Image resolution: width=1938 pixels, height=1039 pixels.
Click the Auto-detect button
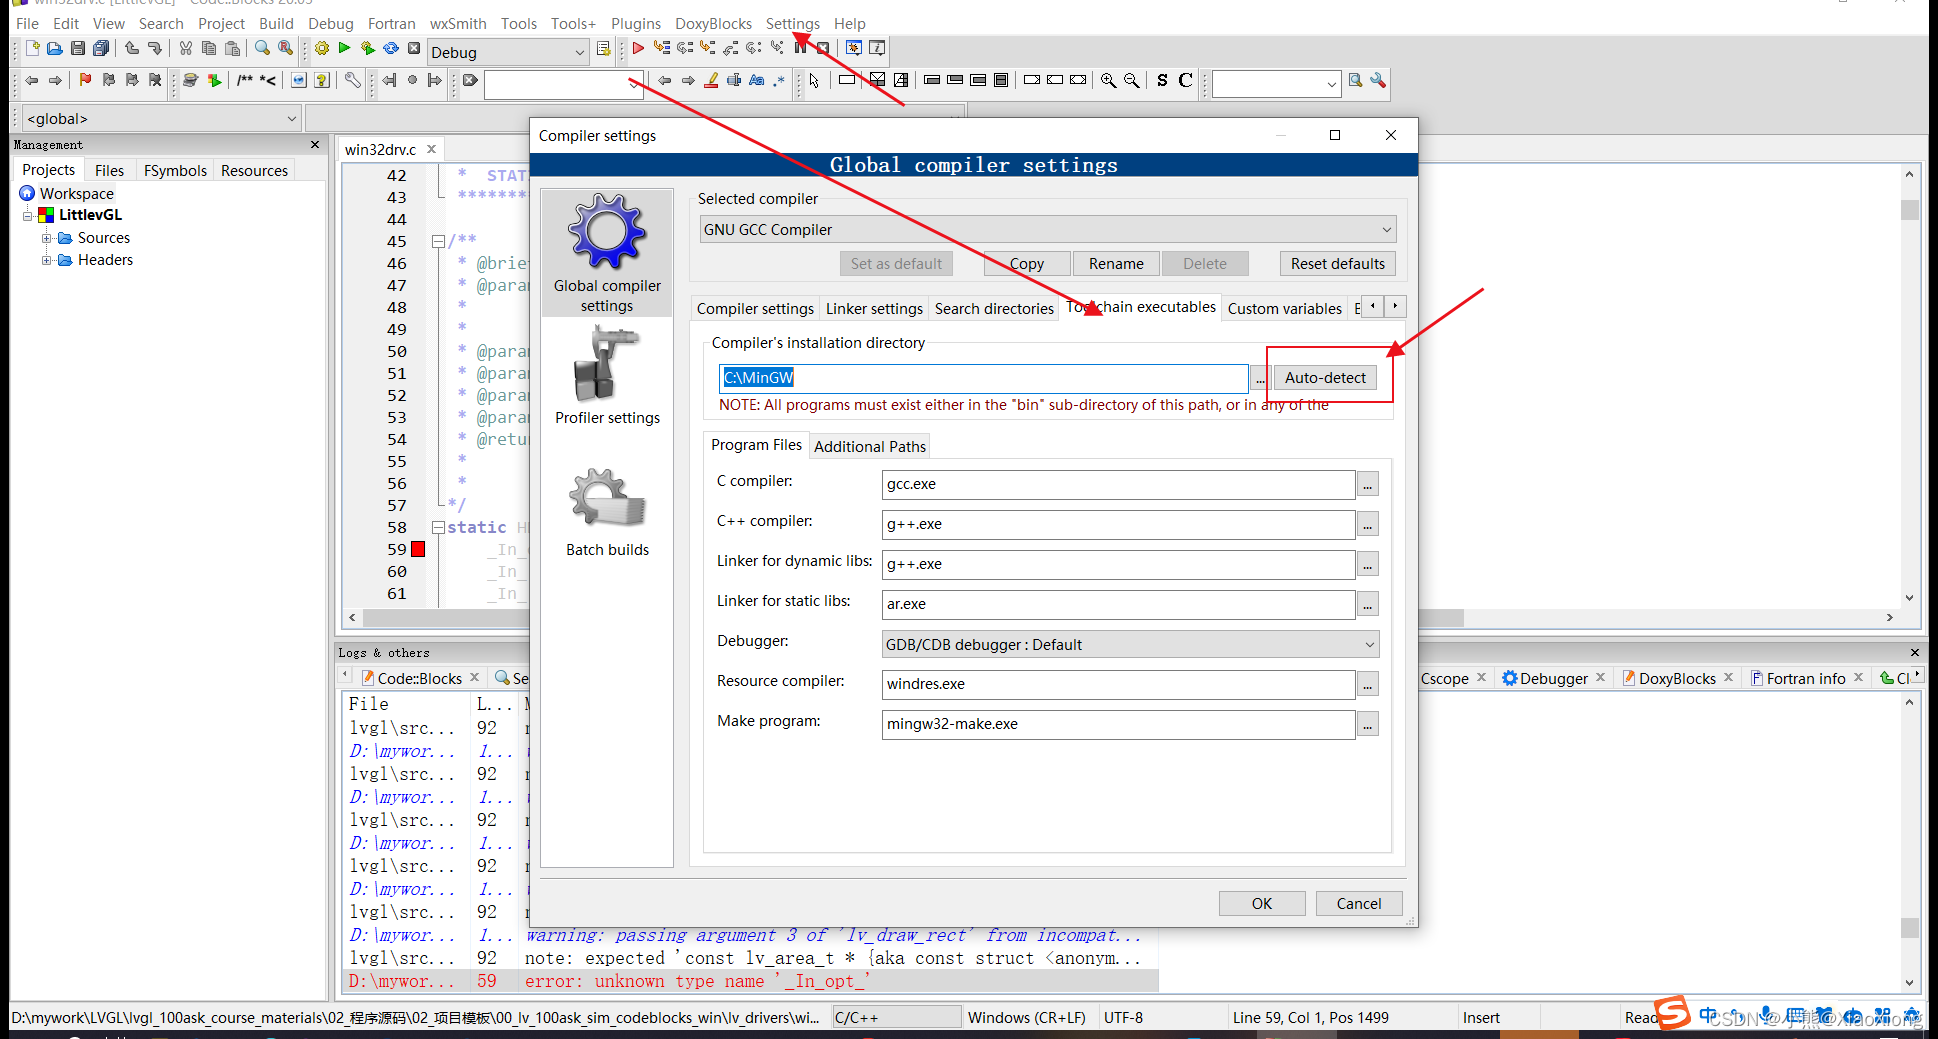(1325, 377)
